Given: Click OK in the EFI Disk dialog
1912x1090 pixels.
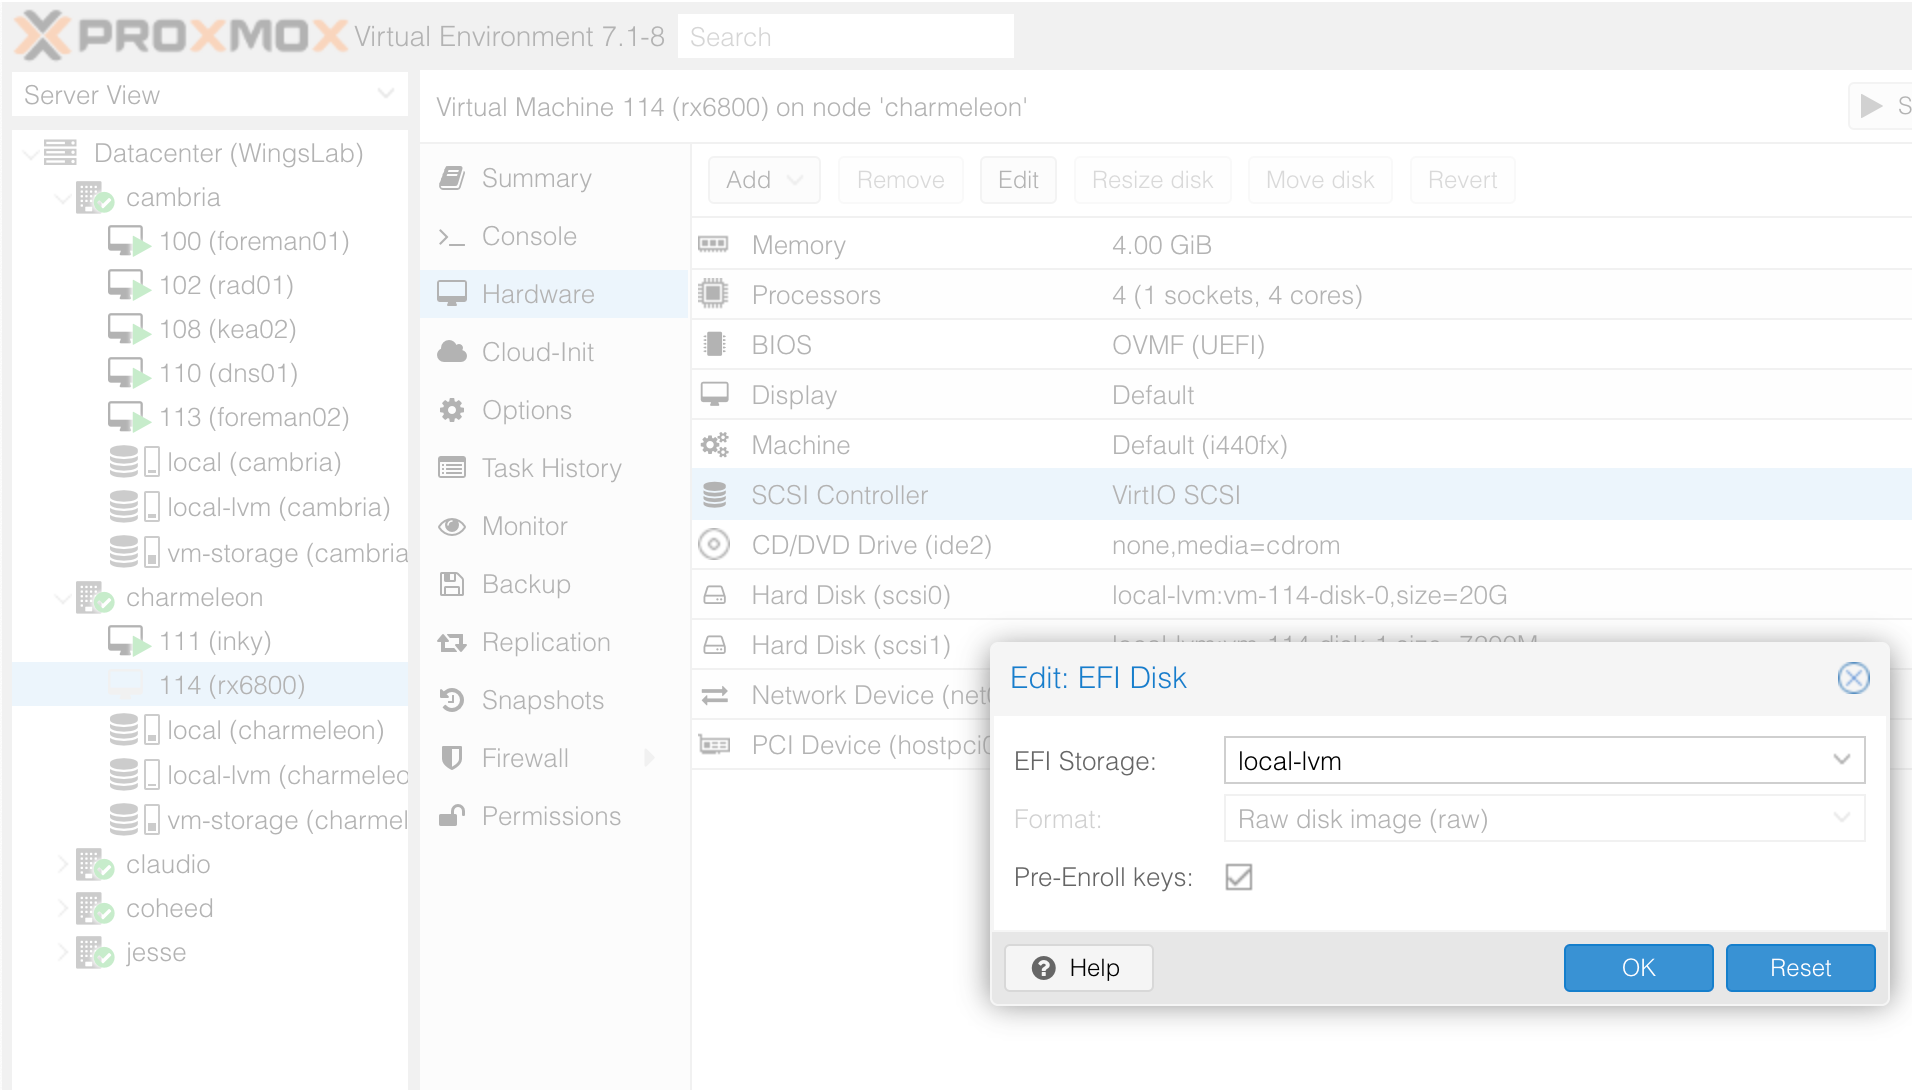Looking at the screenshot, I should coord(1638,967).
